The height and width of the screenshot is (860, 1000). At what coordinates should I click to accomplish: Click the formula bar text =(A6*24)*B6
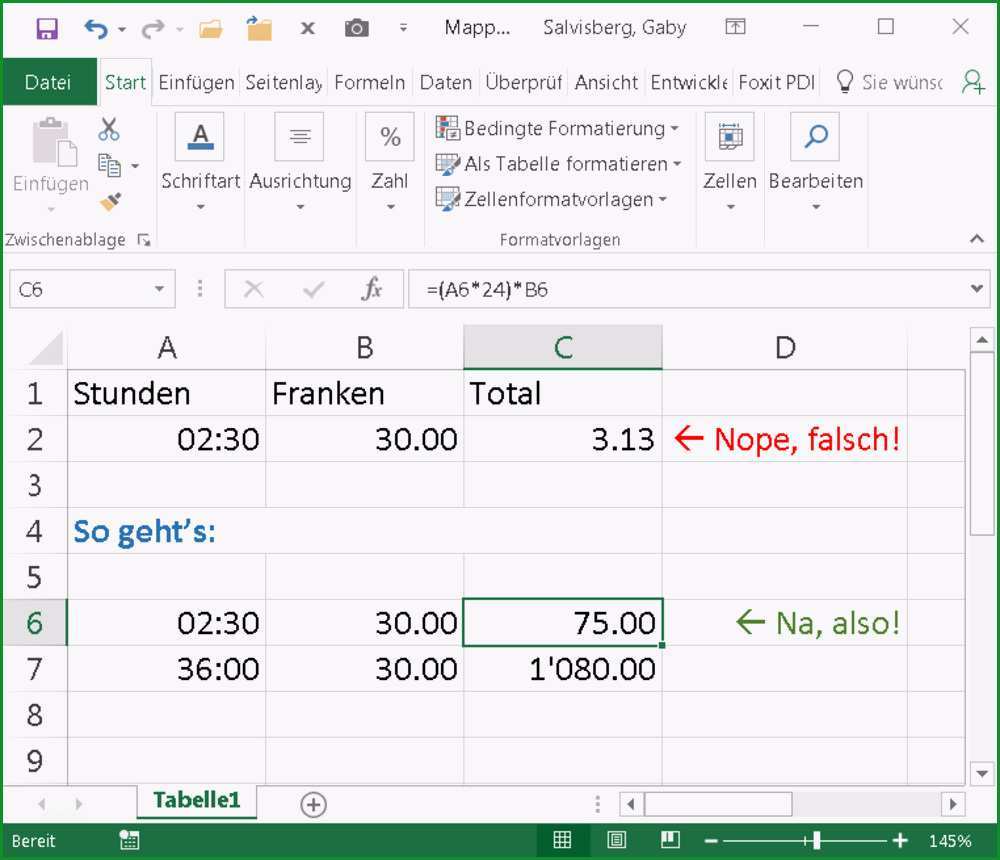tap(487, 290)
